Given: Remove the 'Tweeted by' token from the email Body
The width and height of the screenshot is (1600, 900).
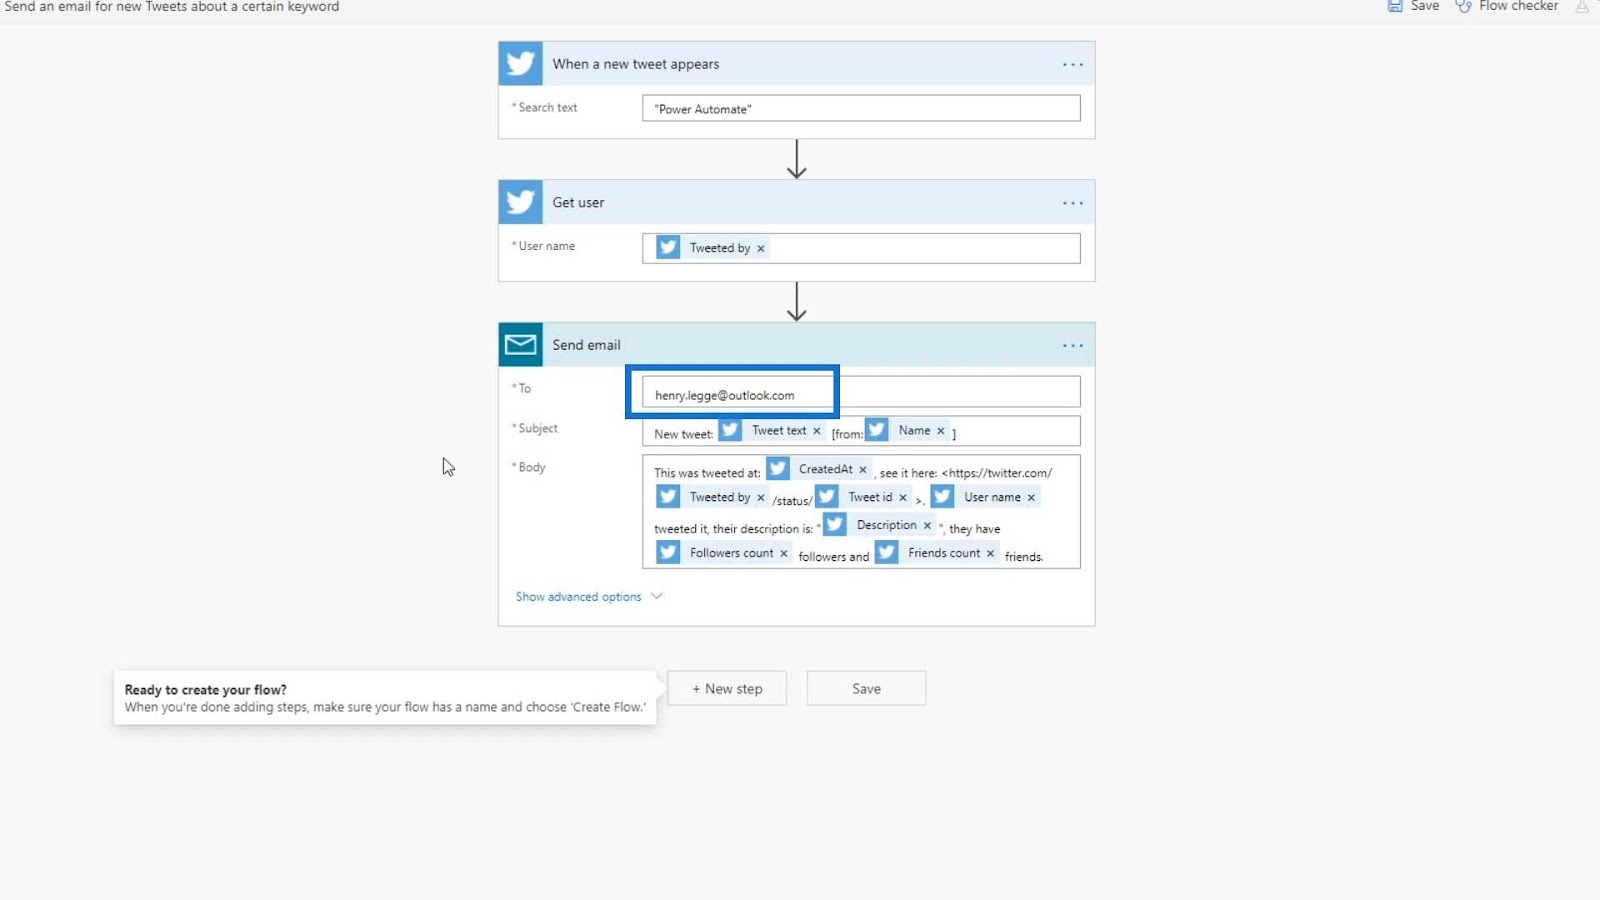Looking at the screenshot, I should pos(761,498).
